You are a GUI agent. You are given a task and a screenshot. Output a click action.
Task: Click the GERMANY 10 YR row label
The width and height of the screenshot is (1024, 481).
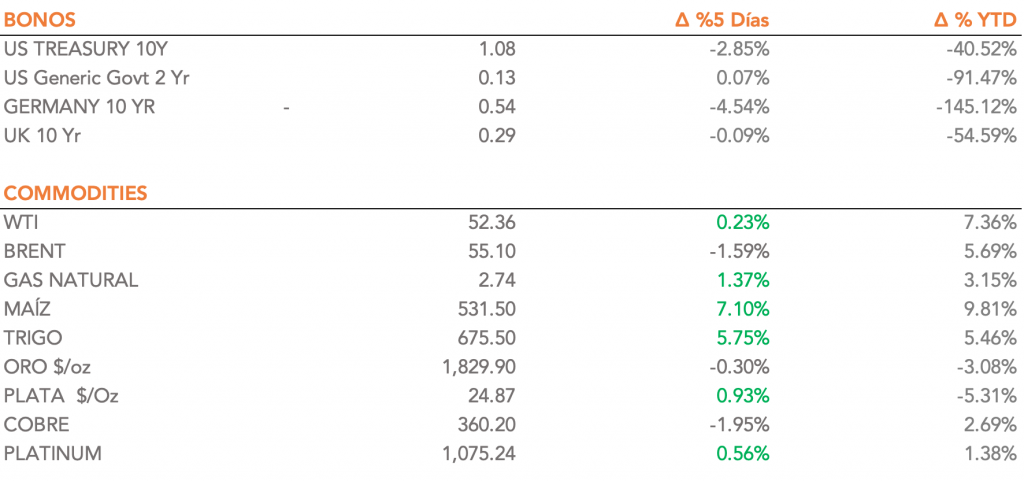click(x=79, y=106)
